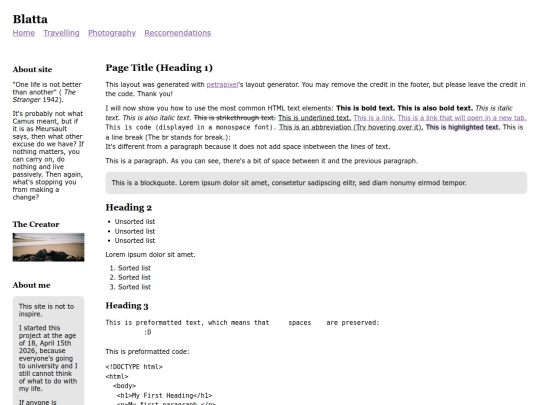Open the link that opens in a new tab
Viewport: 540px width, 405px height.
pos(462,118)
